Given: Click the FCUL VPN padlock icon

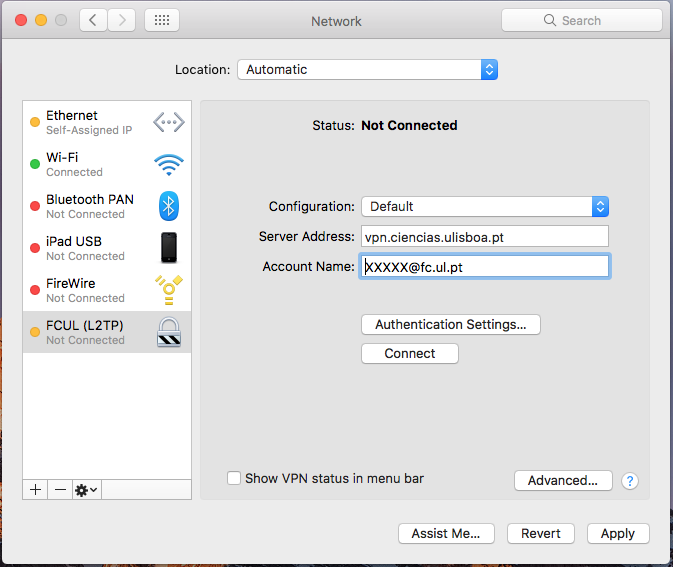Looking at the screenshot, I should (x=168, y=331).
